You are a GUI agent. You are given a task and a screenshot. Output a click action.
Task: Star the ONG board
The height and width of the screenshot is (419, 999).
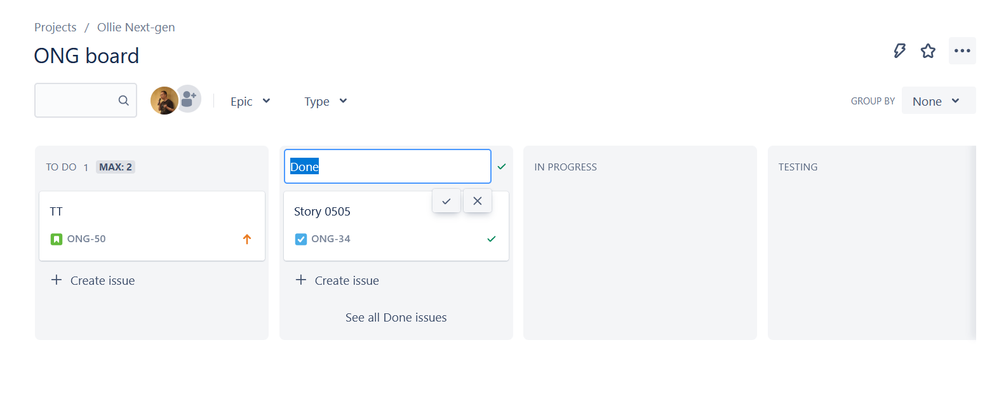tap(928, 51)
